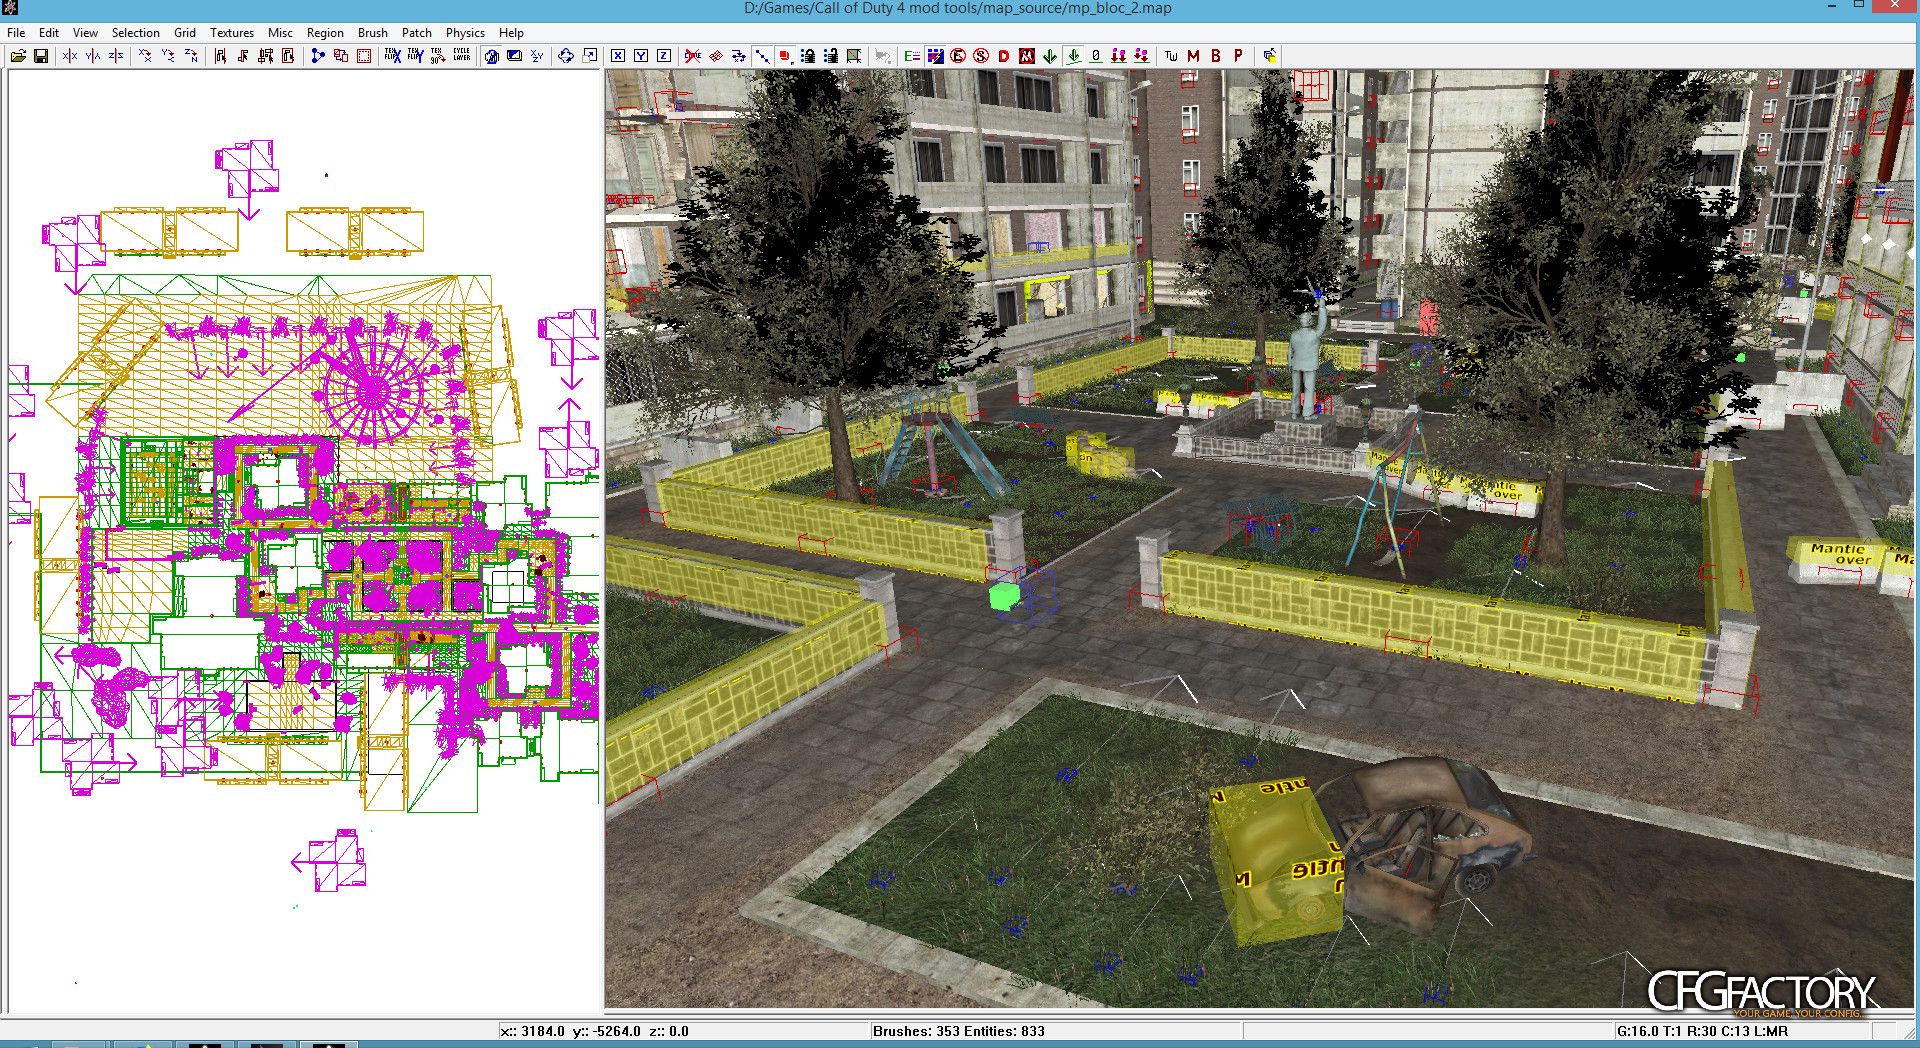The height and width of the screenshot is (1048, 1920).
Task: Click the stacked windows with yellow square icon
Action: pyautogui.click(x=1269, y=56)
